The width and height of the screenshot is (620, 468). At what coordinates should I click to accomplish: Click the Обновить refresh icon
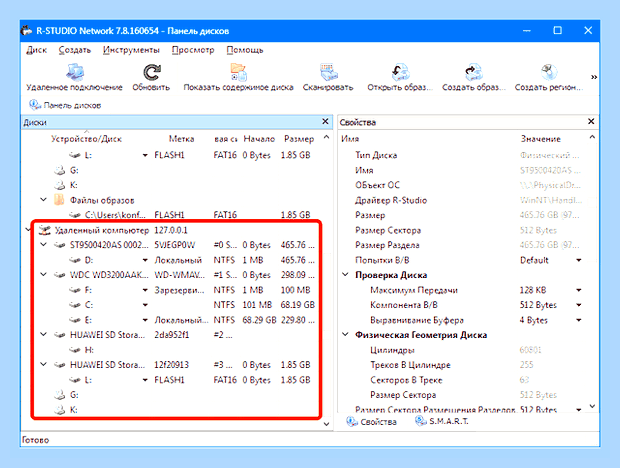pos(151,72)
